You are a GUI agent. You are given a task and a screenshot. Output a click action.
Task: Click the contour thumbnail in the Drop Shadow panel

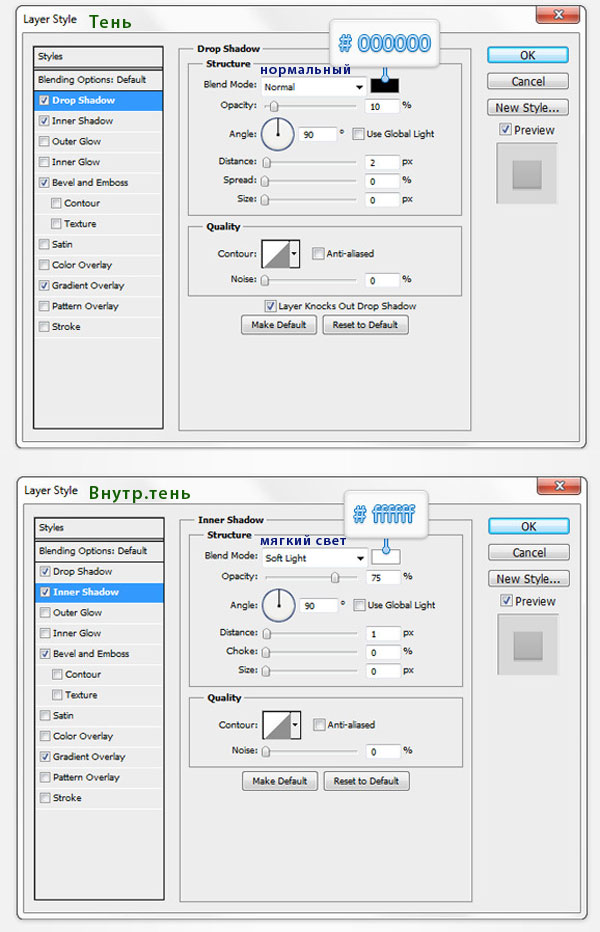275,254
